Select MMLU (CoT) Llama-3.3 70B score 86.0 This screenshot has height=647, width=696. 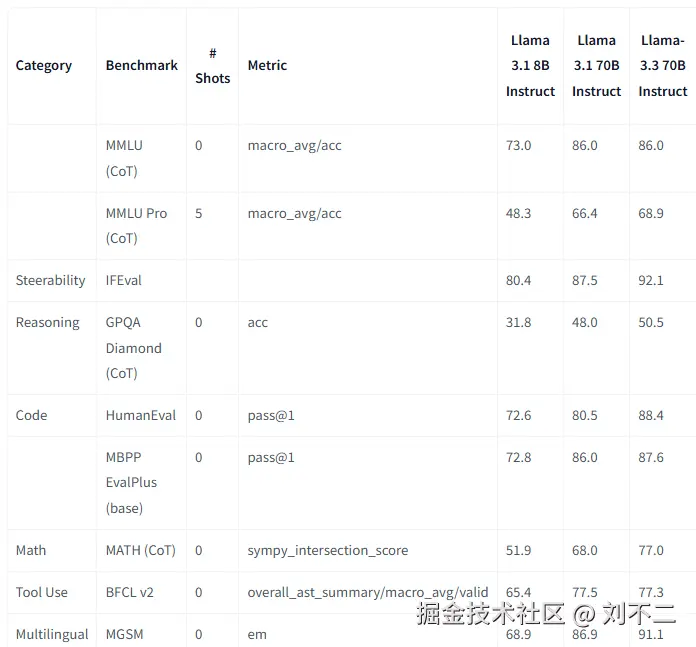click(x=651, y=146)
